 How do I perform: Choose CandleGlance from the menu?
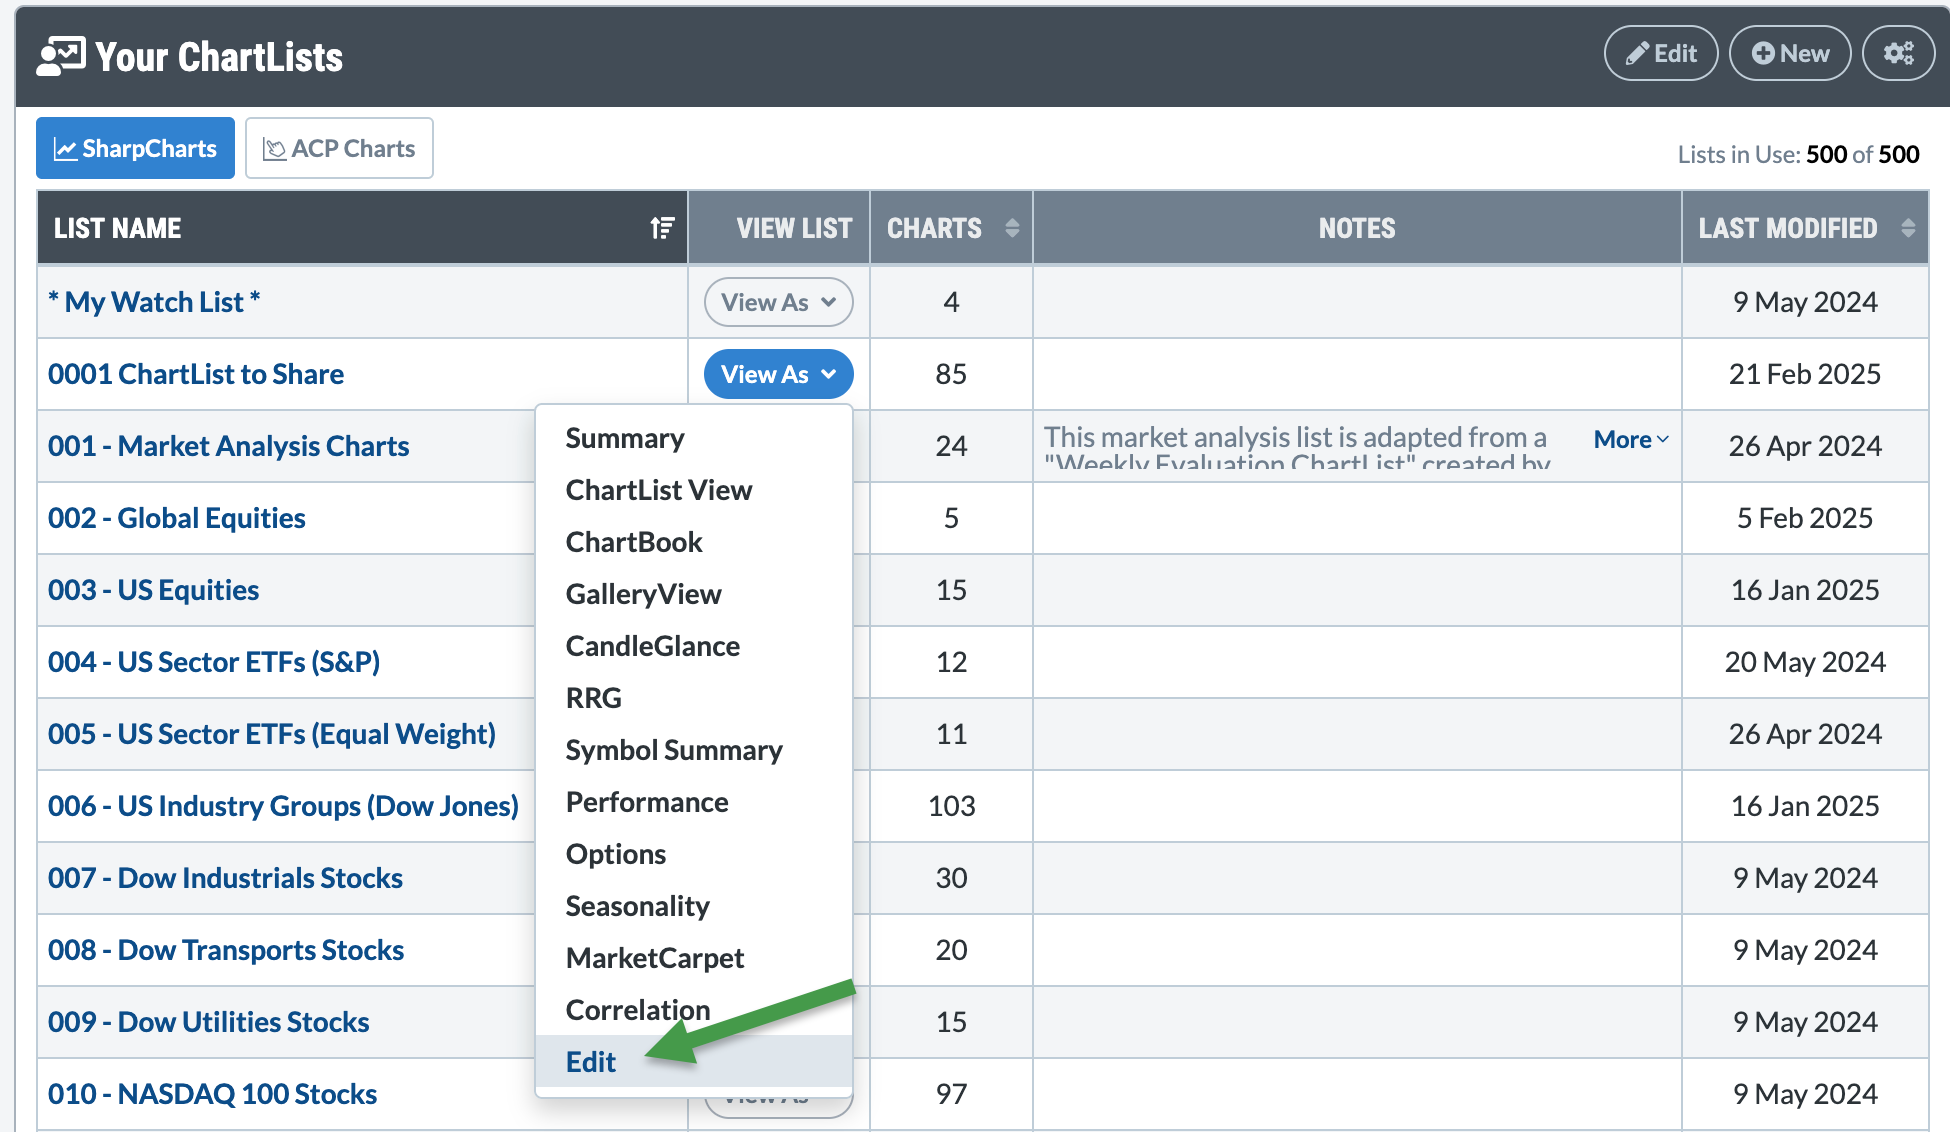[x=652, y=646]
